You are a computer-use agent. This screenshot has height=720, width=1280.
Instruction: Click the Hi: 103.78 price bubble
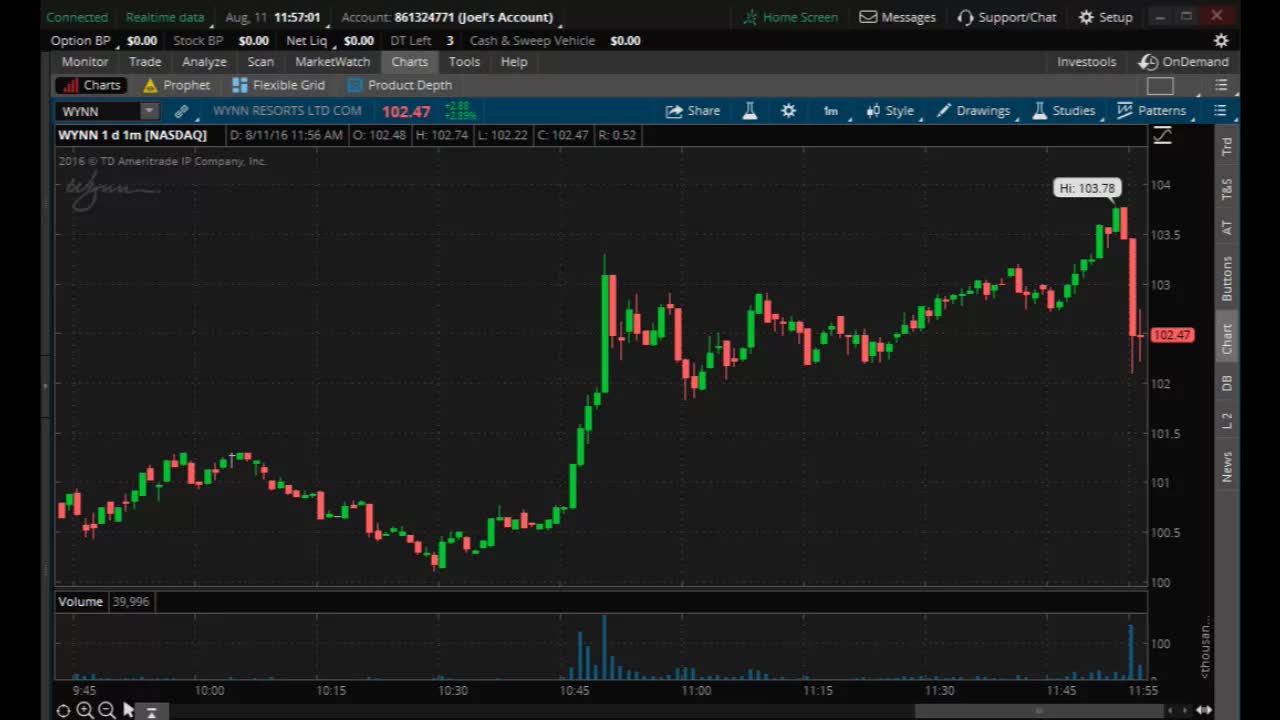[1087, 188]
